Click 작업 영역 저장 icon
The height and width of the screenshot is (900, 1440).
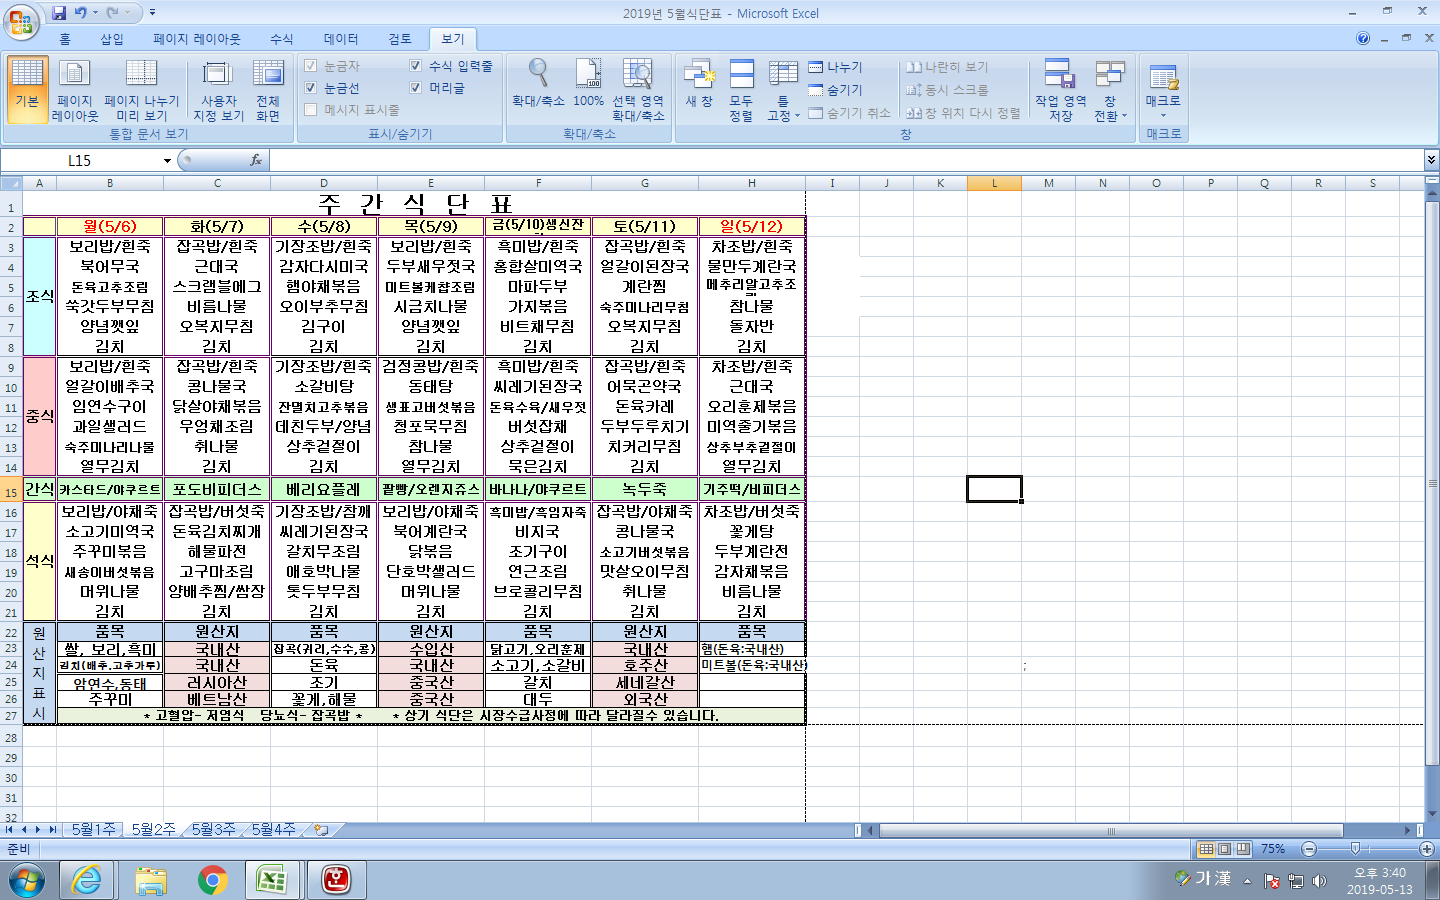[1060, 90]
